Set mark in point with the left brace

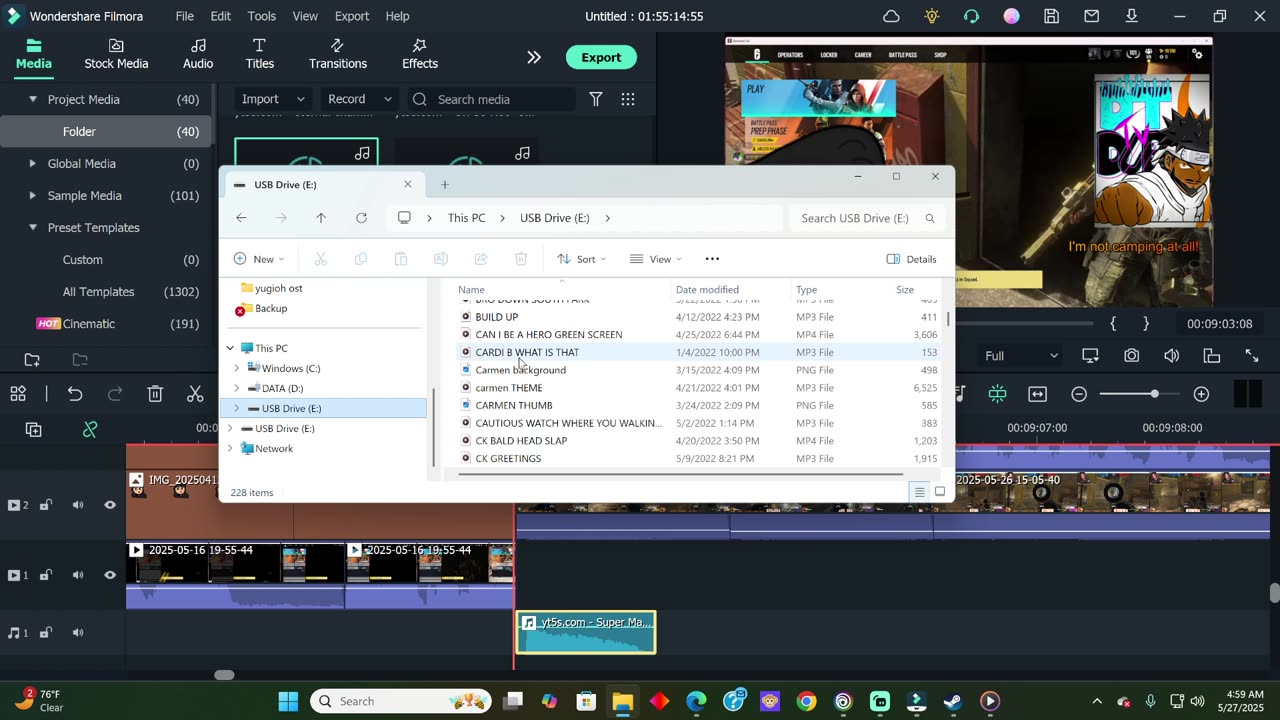point(1113,323)
